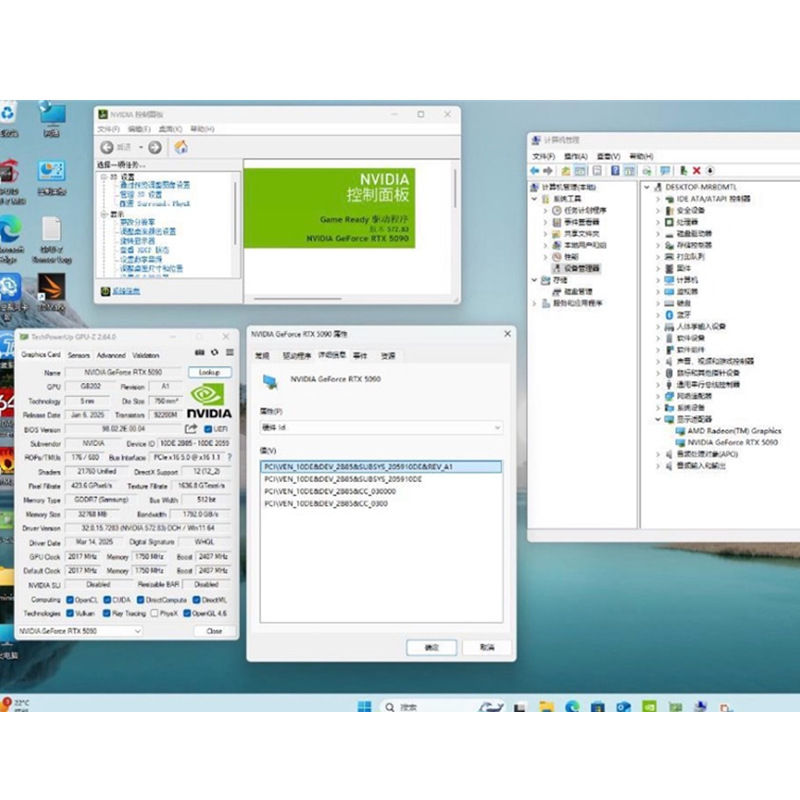Open 硬件 Id property dropdown

coord(381,428)
